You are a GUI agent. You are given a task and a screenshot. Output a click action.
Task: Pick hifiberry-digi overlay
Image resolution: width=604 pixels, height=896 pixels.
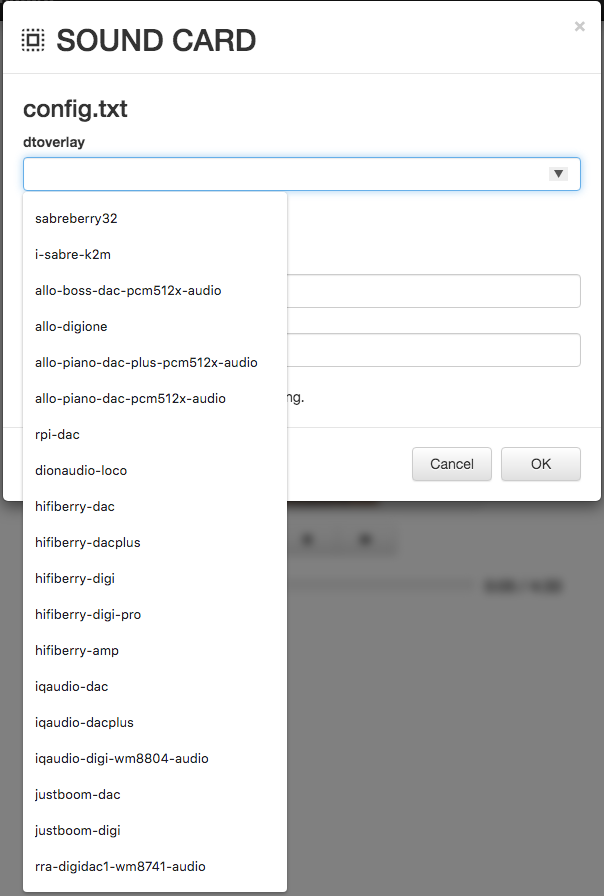click(155, 578)
